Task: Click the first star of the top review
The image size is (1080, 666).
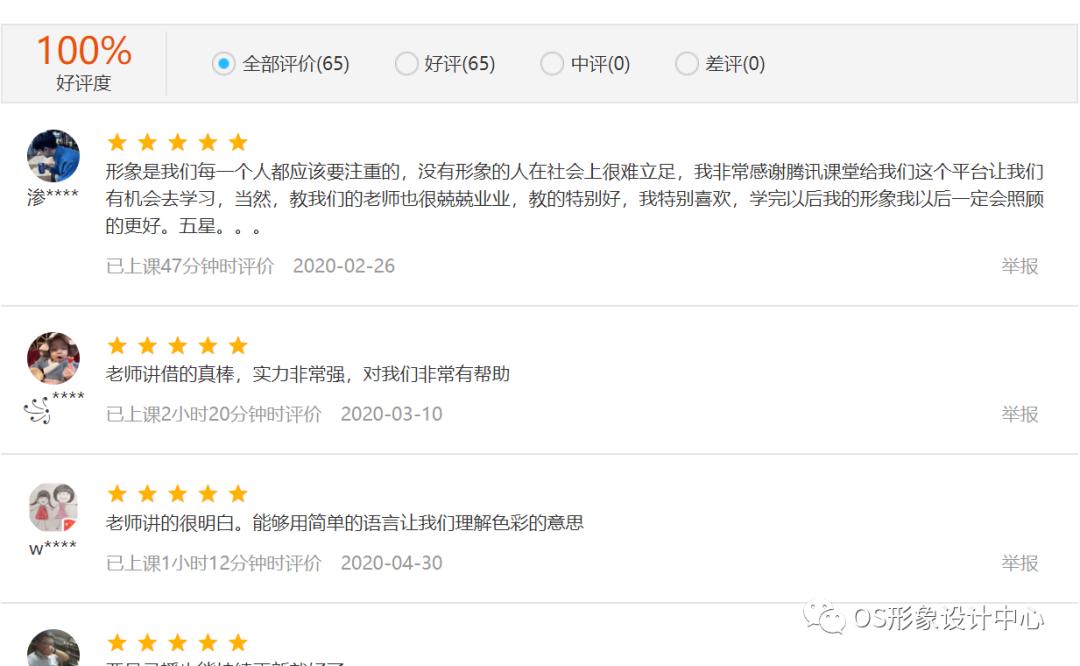Action: coord(117,142)
